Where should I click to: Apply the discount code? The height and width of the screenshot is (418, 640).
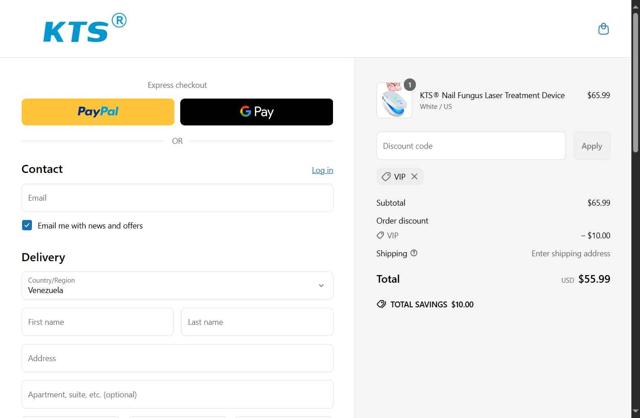pos(591,146)
